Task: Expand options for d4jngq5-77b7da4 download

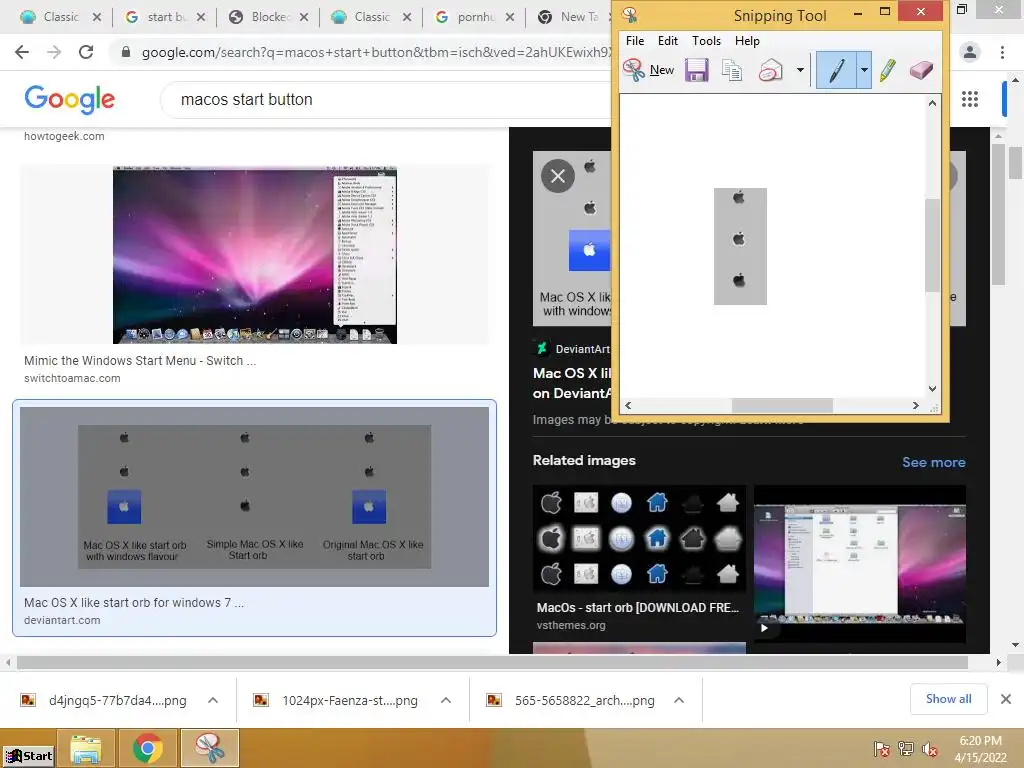Action: (213, 700)
